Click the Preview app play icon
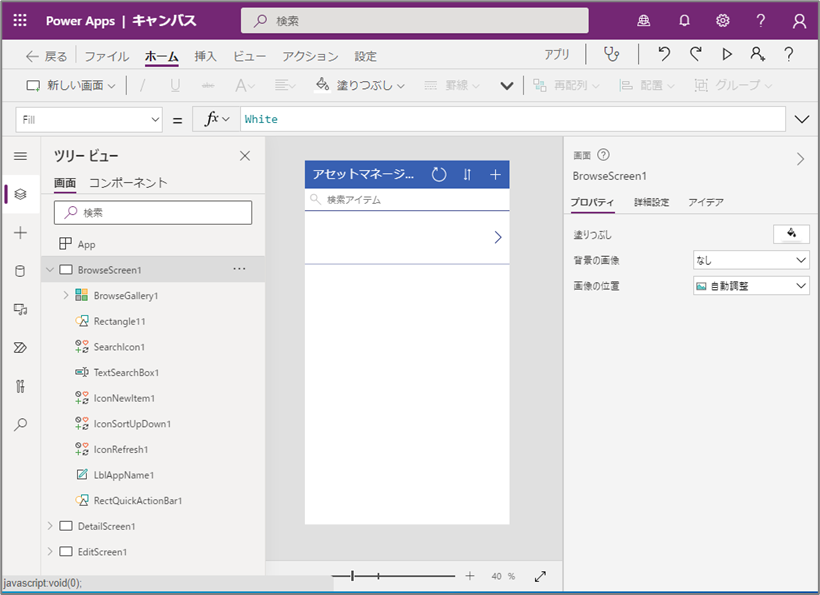820x595 pixels. (x=726, y=54)
